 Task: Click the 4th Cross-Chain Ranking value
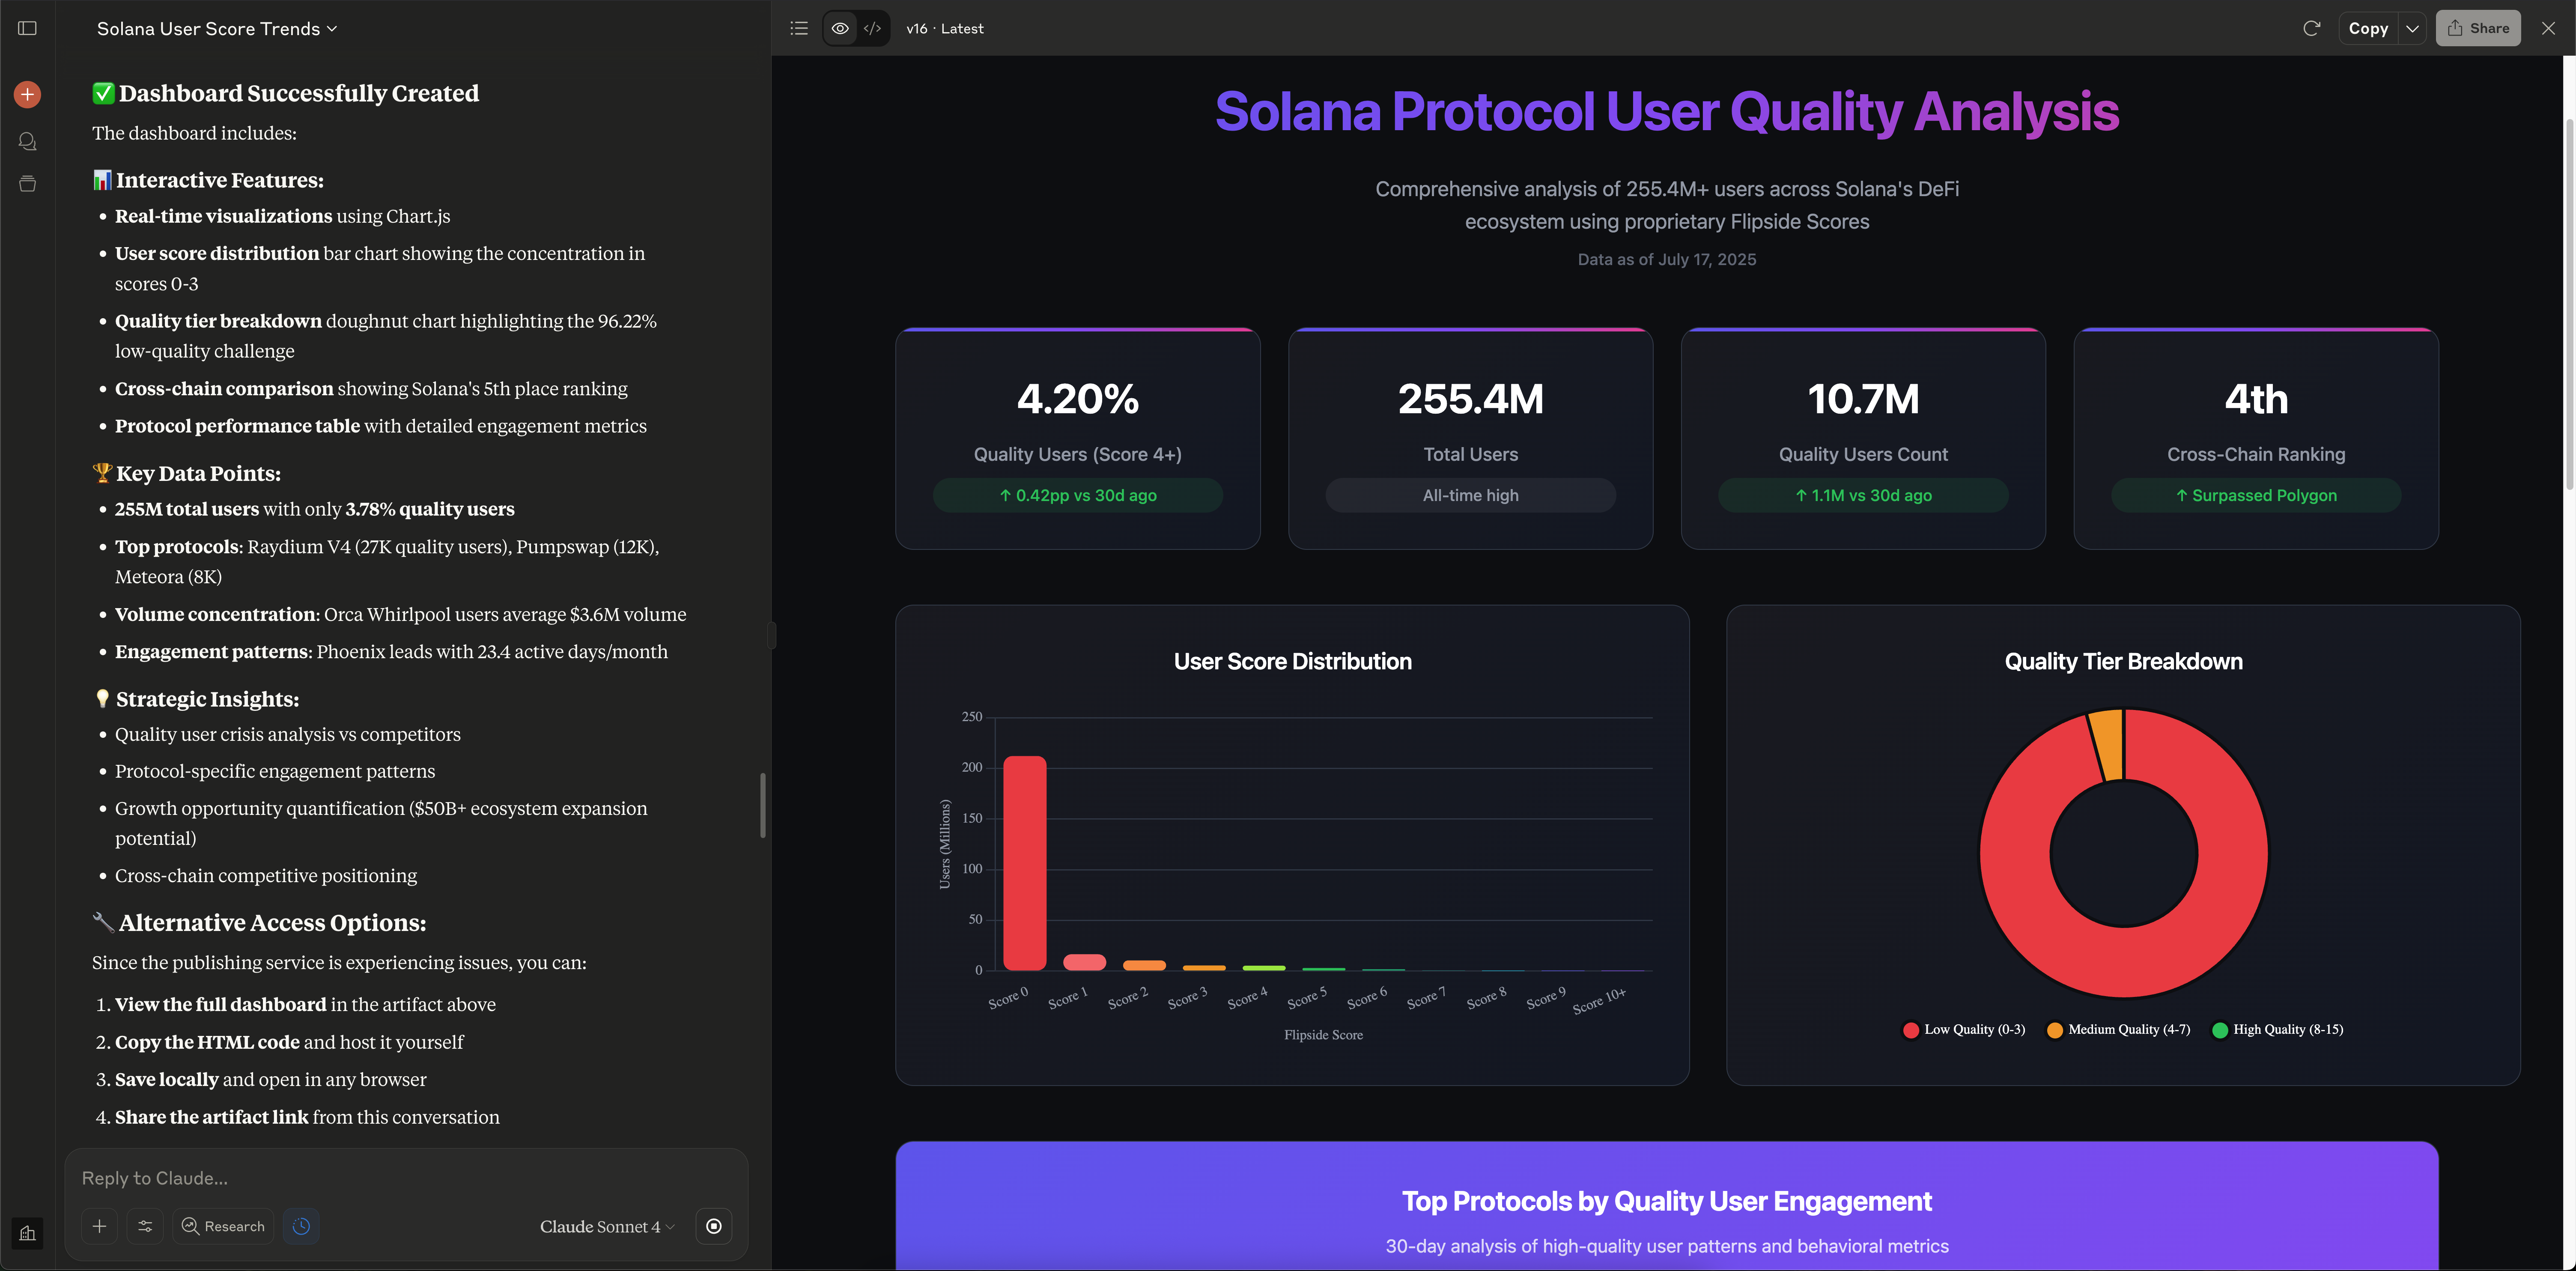point(2256,399)
